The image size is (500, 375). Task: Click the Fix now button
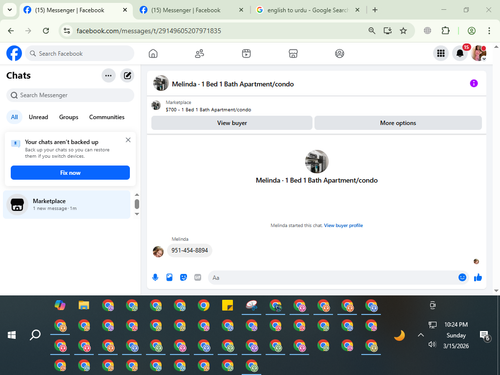70,173
